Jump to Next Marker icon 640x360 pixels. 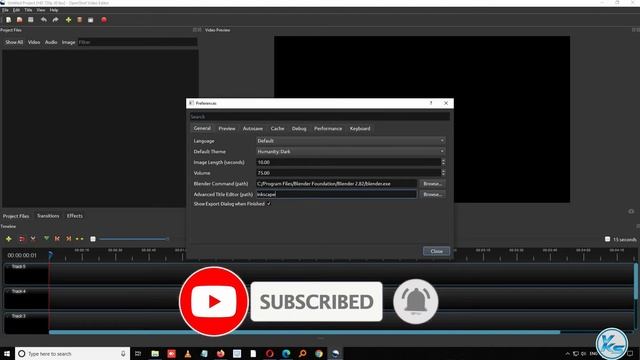pyautogui.click(x=69, y=239)
